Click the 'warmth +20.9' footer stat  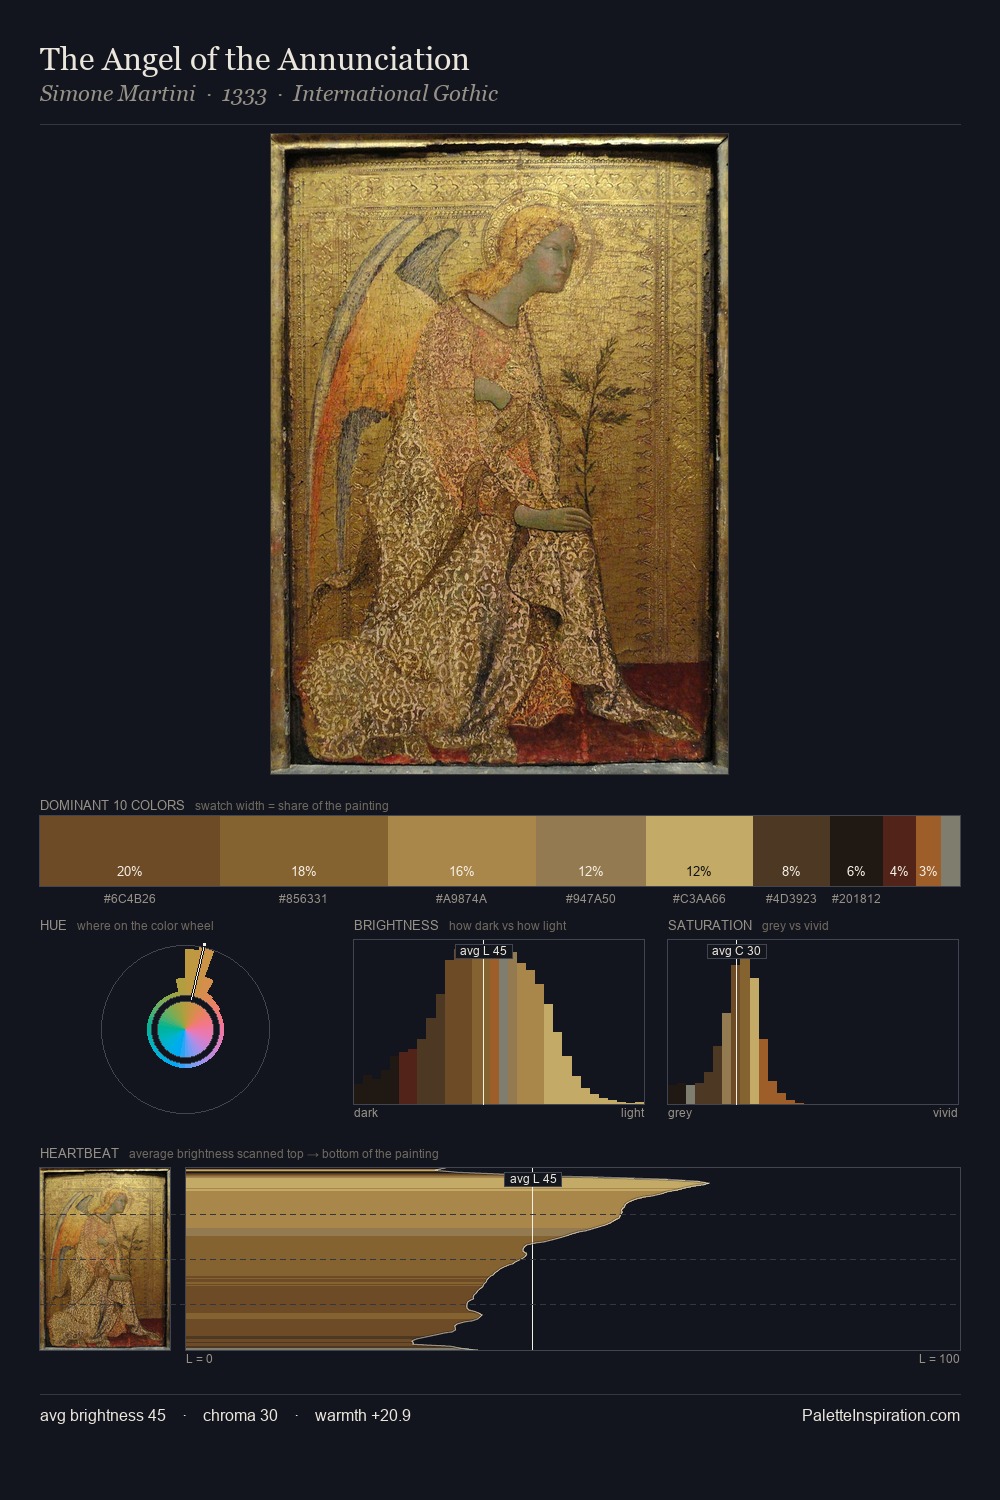coord(363,1415)
